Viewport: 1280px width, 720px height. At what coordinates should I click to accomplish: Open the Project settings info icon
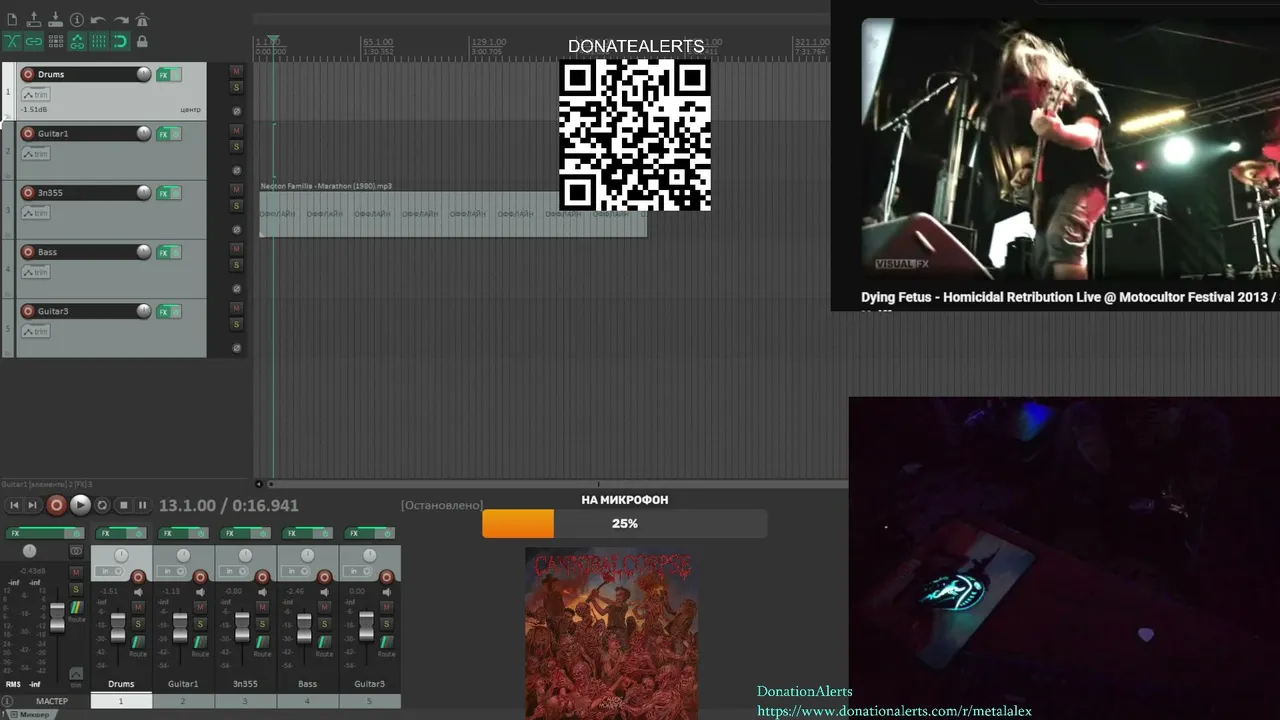[x=77, y=20]
